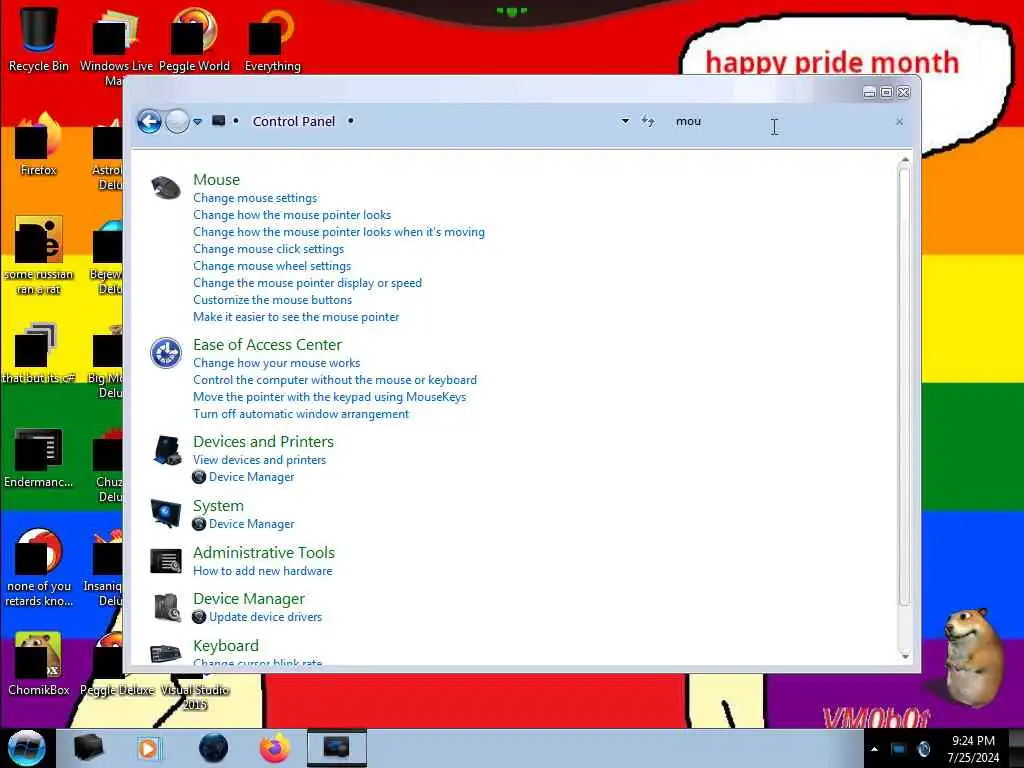Viewport: 1024px width, 768px height.
Task: Open pointer looks when it's moving link
Action: click(339, 232)
